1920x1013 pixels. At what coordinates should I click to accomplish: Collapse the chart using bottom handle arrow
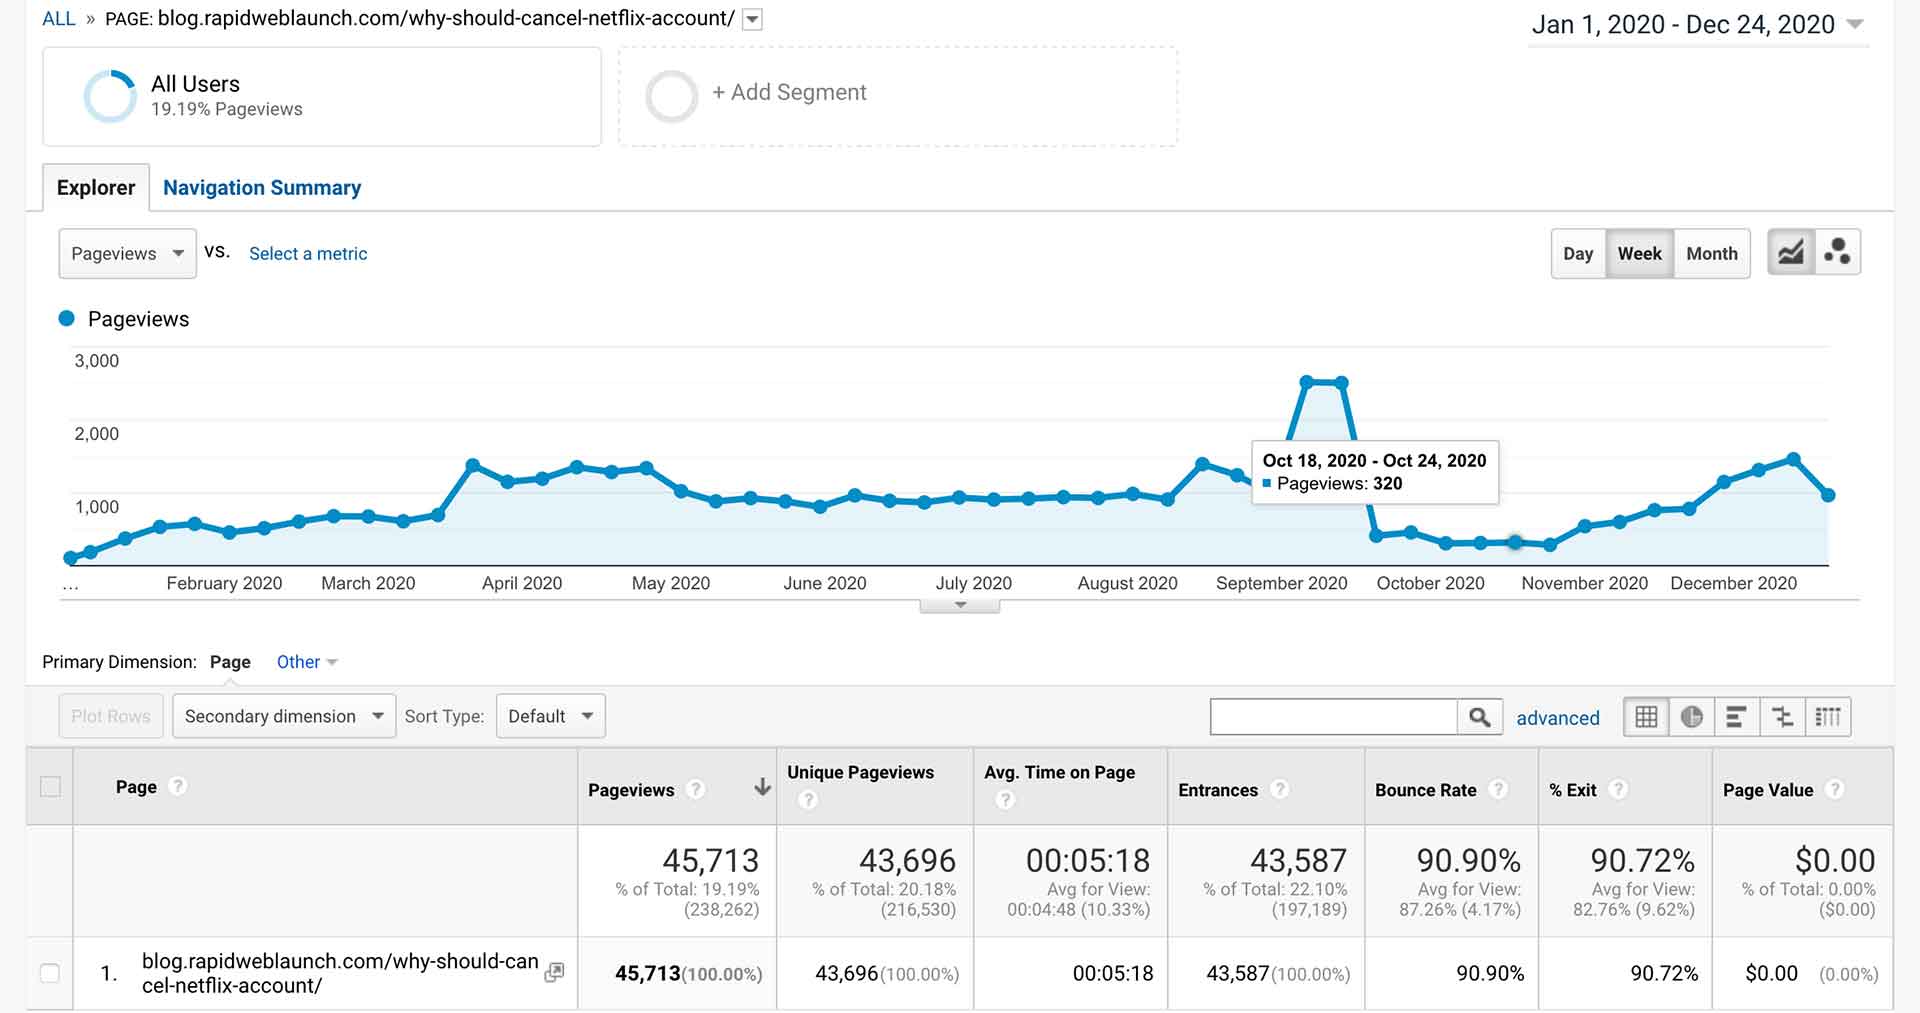pos(960,606)
